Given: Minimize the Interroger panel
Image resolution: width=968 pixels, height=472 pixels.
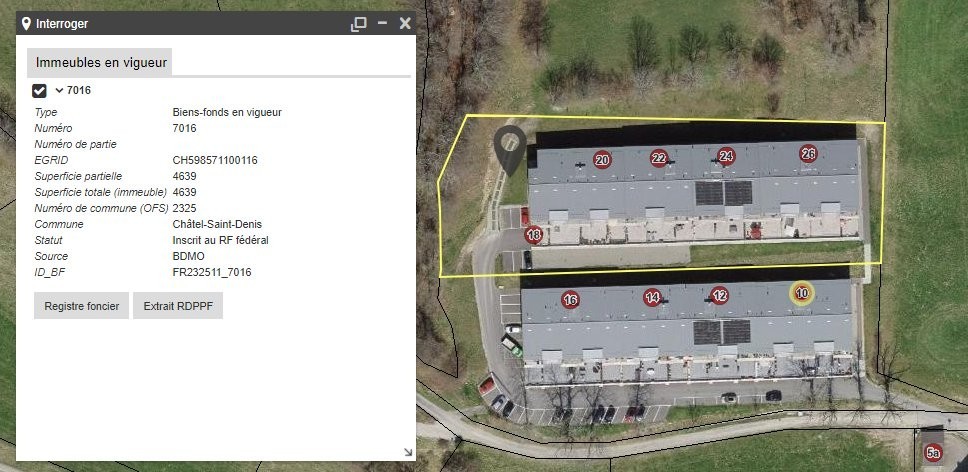Looking at the screenshot, I should 383,23.
